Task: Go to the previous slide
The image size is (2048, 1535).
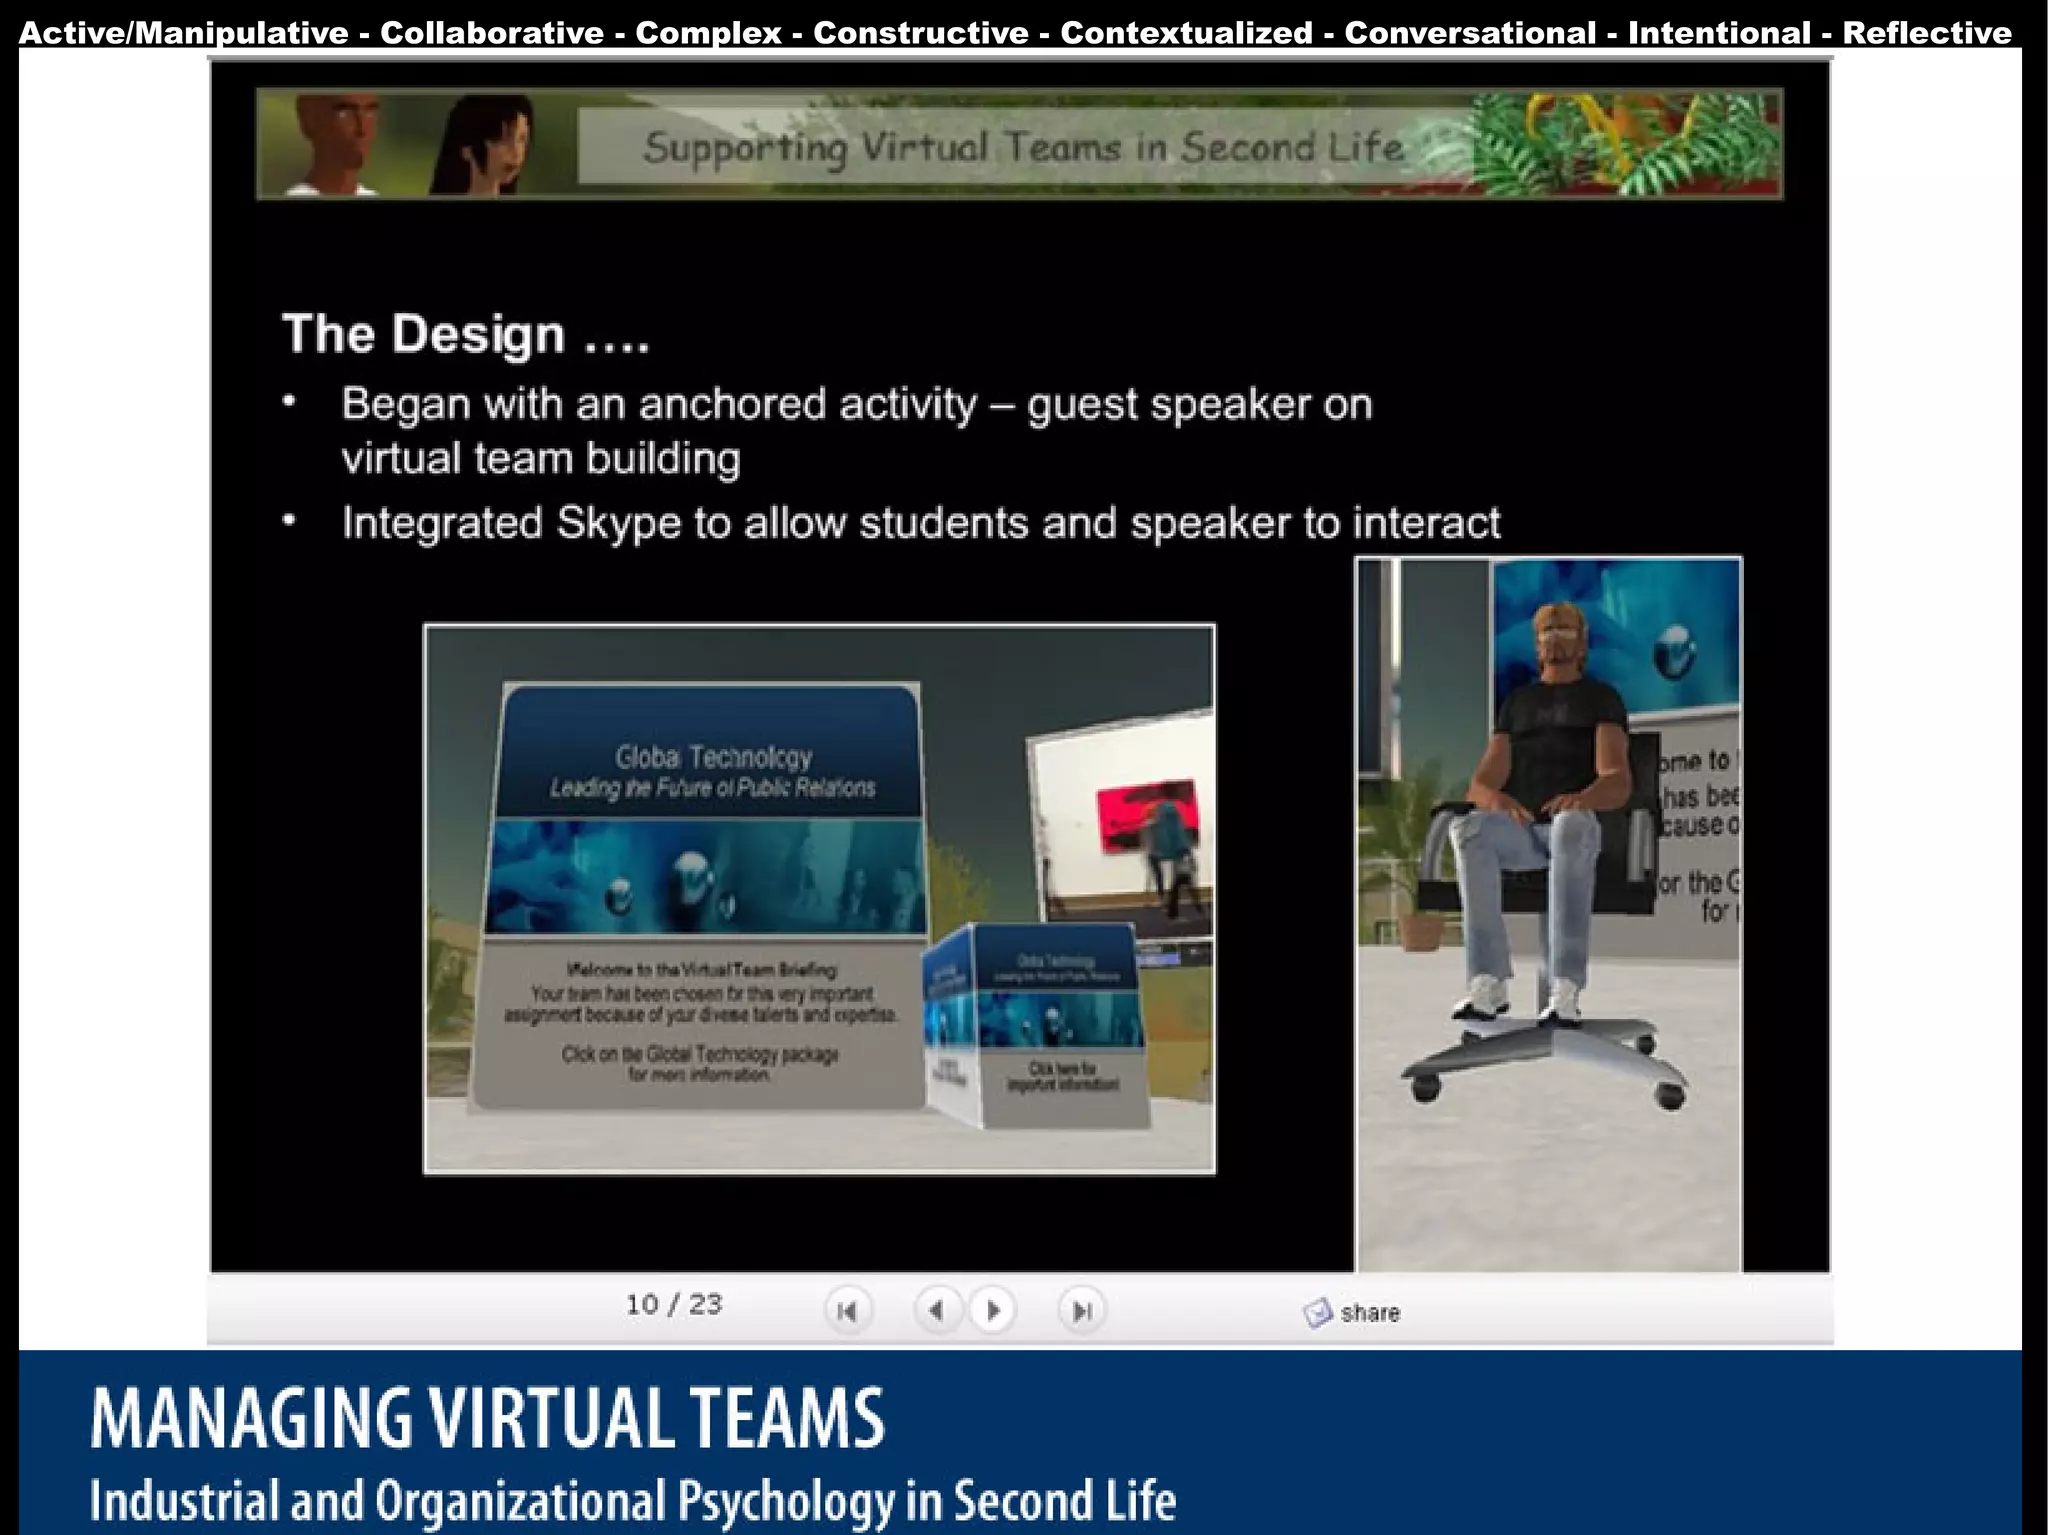Action: pyautogui.click(x=936, y=1310)
